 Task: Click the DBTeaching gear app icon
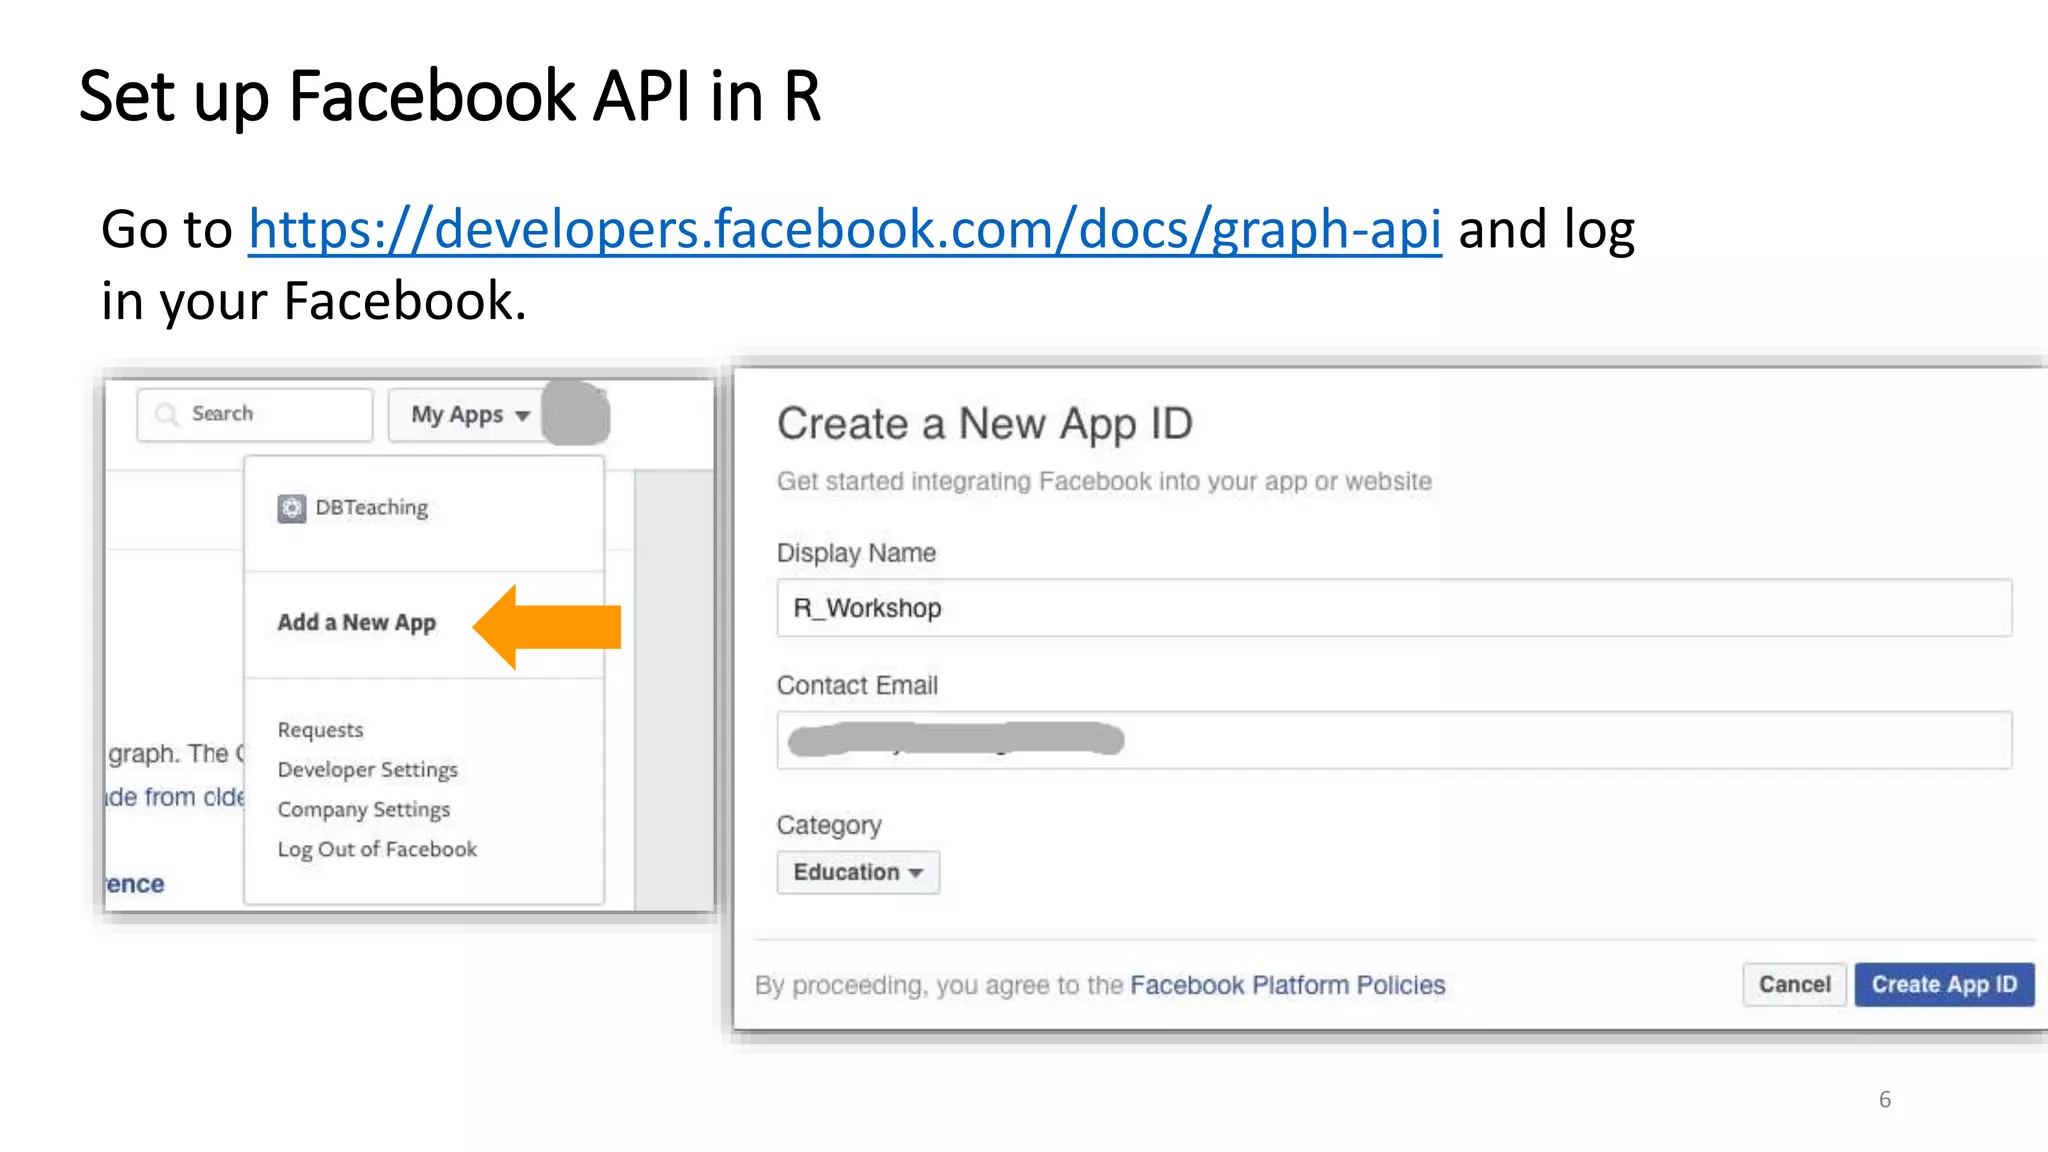pos(291,508)
